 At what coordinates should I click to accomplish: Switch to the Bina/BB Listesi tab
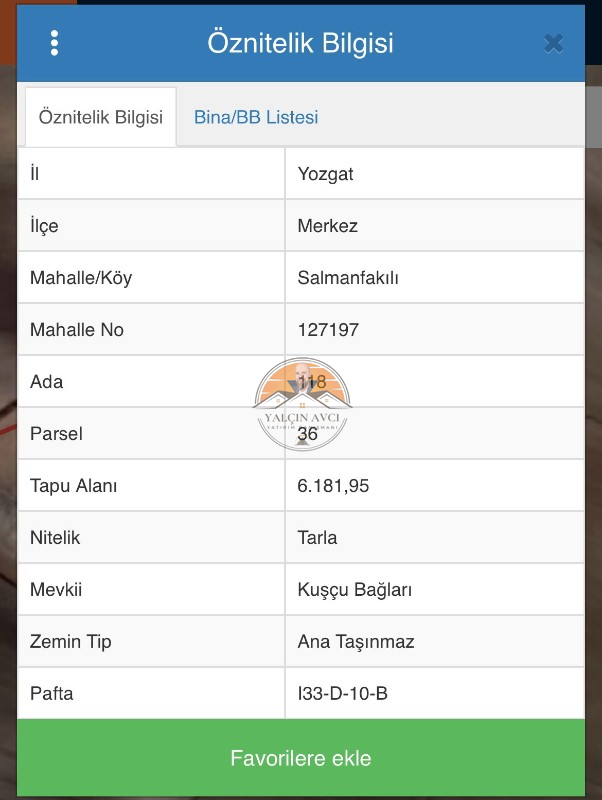(256, 117)
